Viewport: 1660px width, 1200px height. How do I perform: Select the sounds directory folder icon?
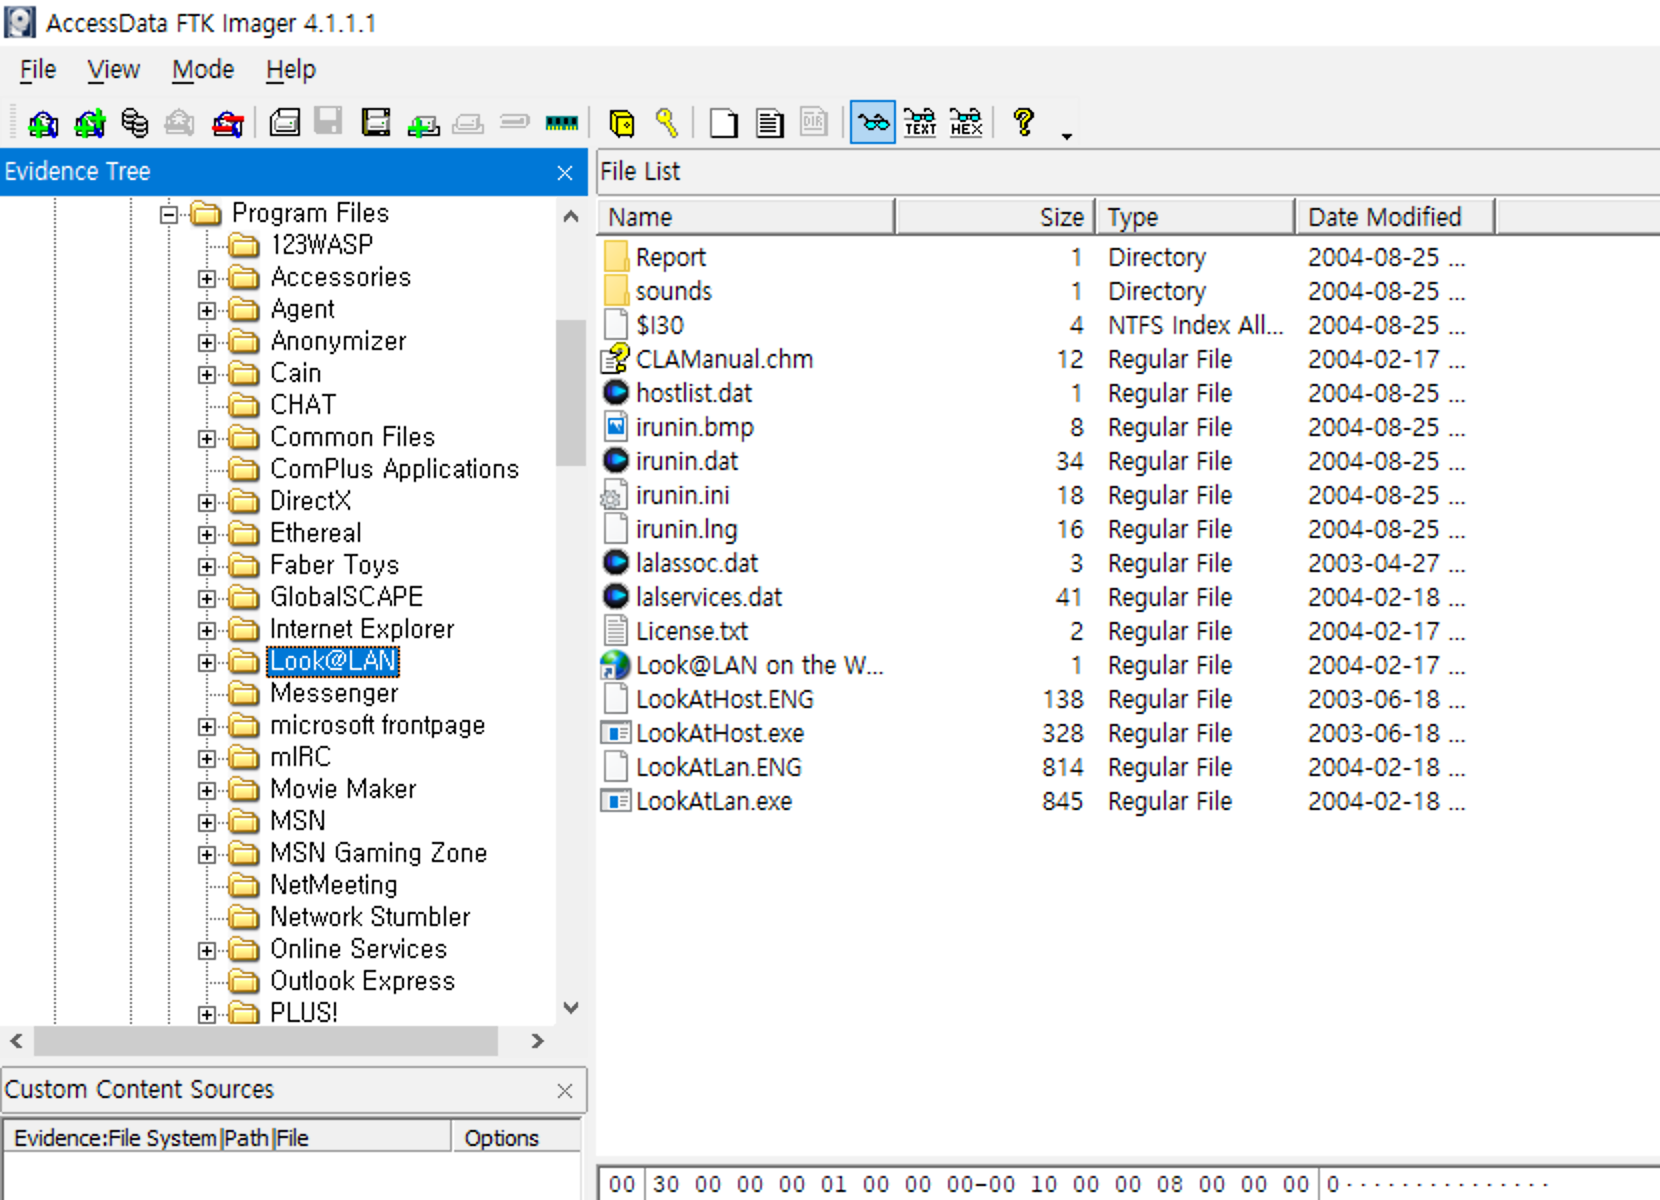pos(616,291)
